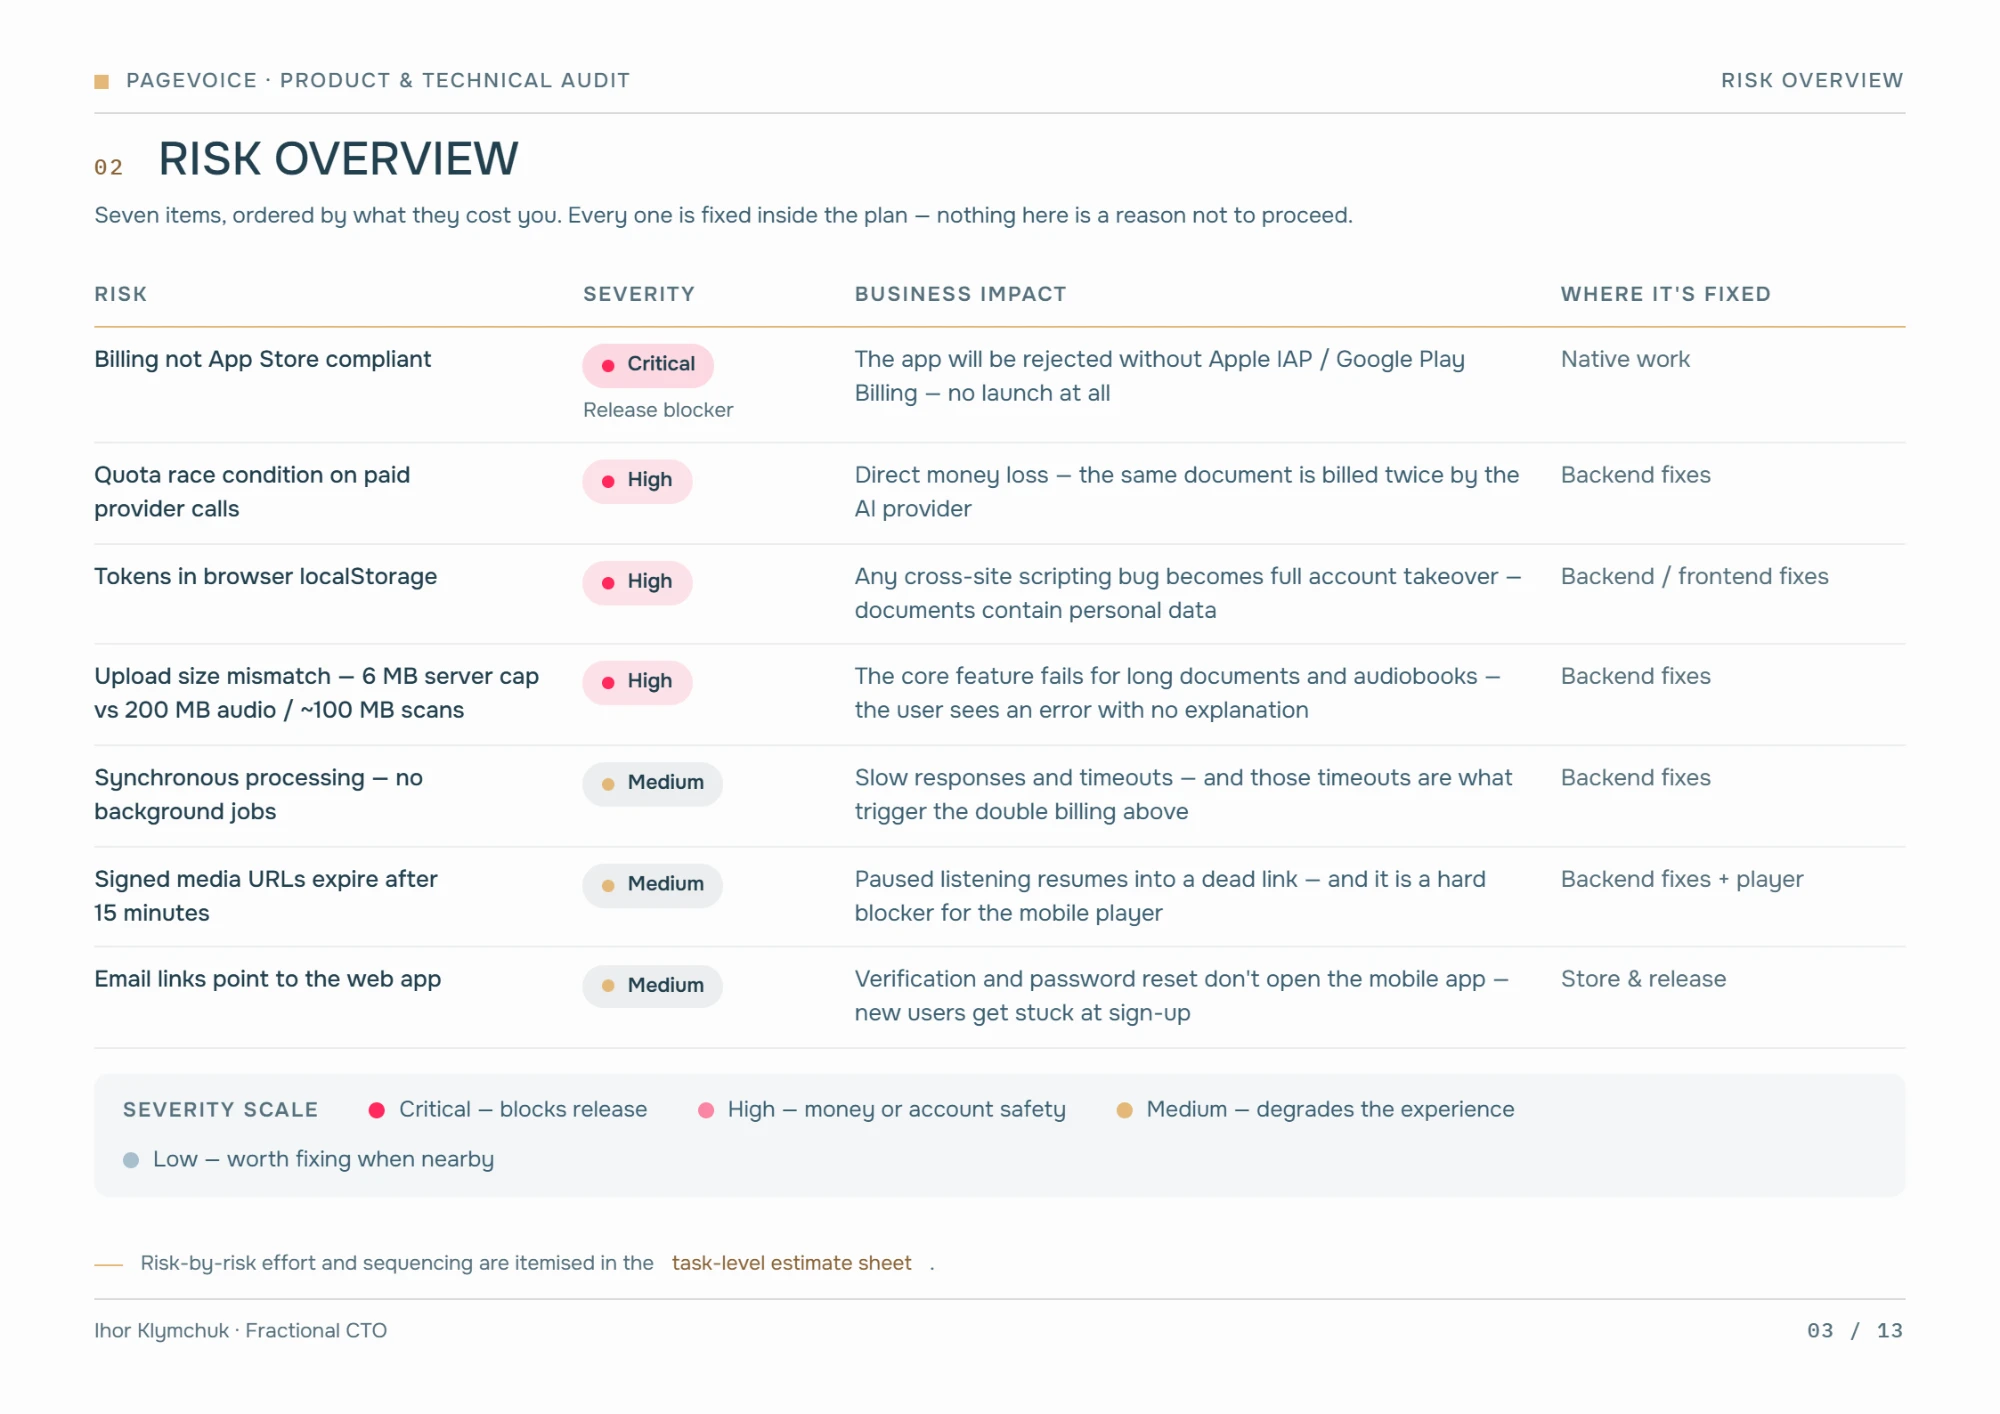This screenshot has width=2000, height=1414.
Task: Click the orange square beside PAGEVOICE header
Action: (101, 81)
